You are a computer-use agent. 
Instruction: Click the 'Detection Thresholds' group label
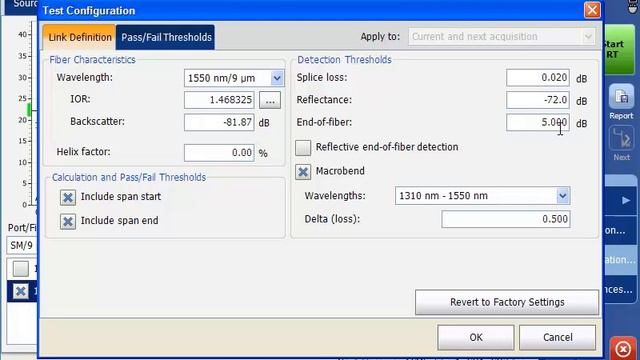point(344,60)
